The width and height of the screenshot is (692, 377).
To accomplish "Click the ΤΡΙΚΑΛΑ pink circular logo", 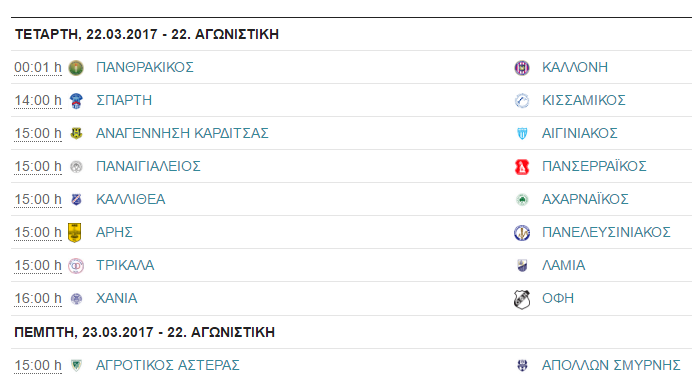I will (x=76, y=266).
